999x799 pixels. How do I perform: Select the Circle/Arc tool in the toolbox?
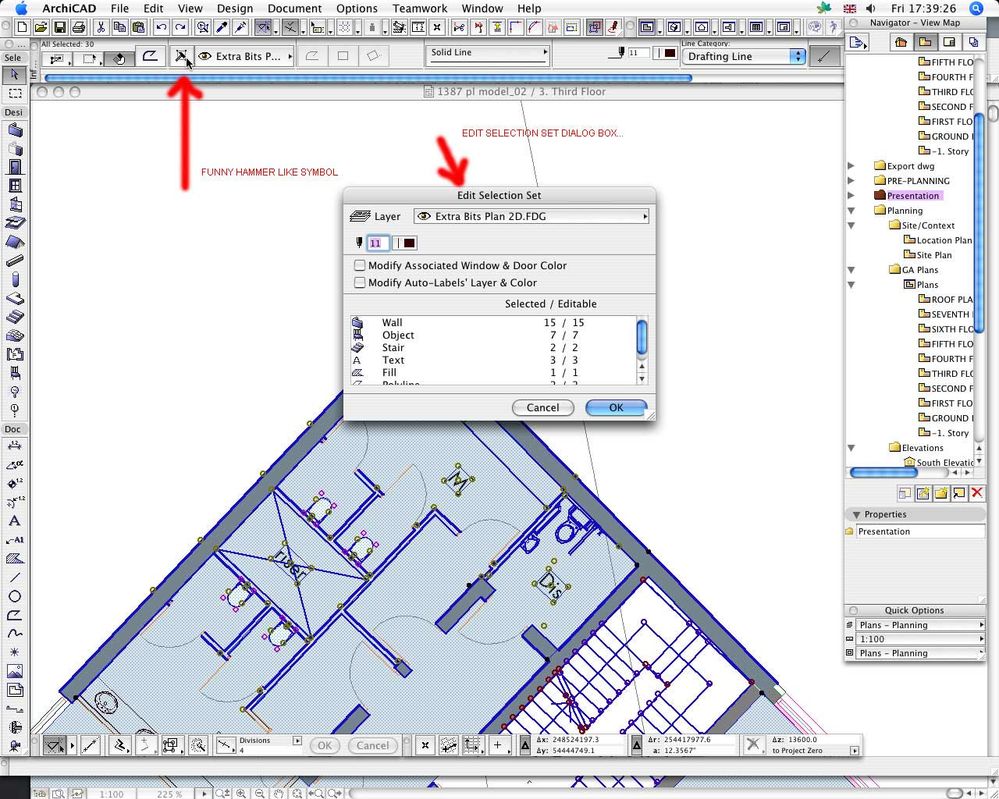click(x=15, y=596)
